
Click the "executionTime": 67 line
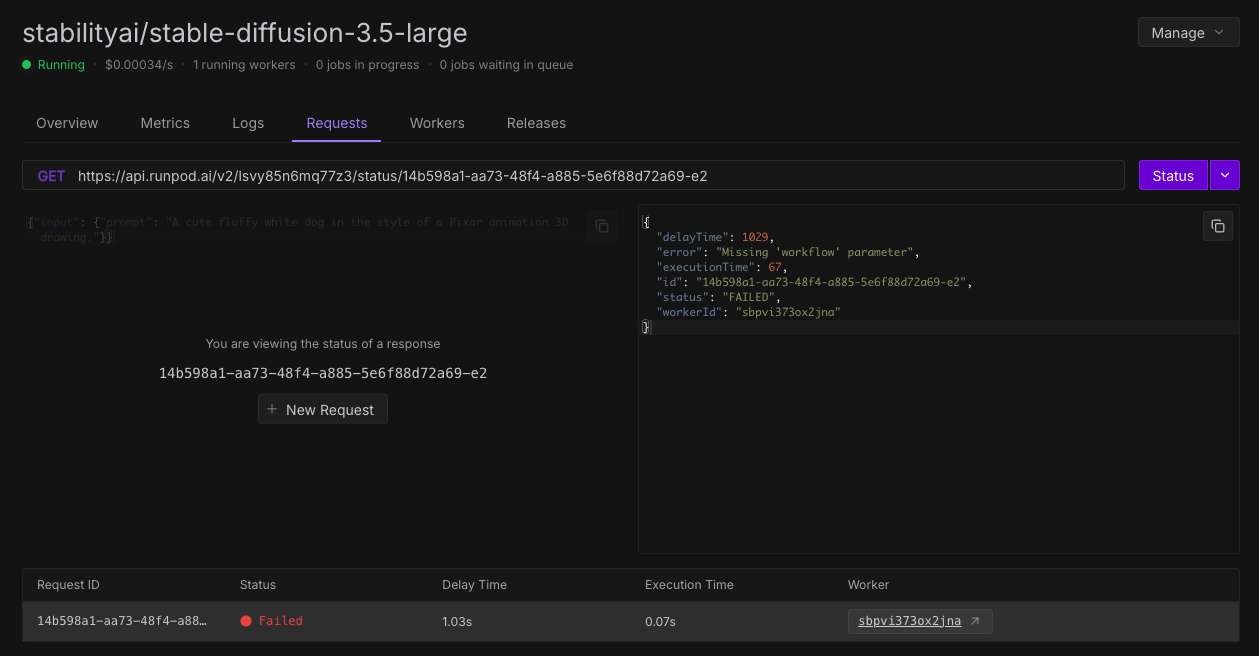(x=722, y=267)
